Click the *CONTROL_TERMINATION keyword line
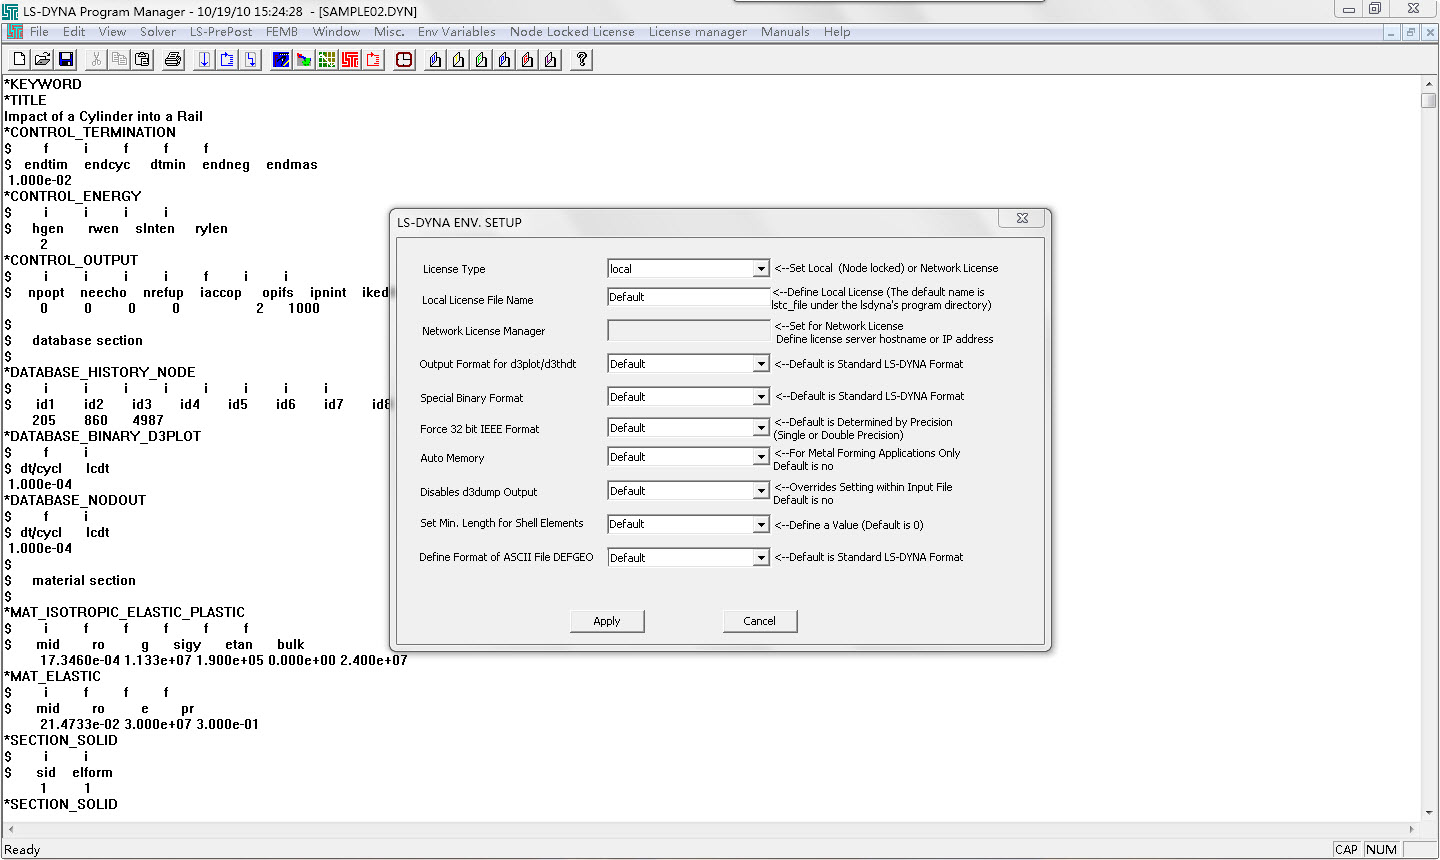The image size is (1440, 860). 90,132
